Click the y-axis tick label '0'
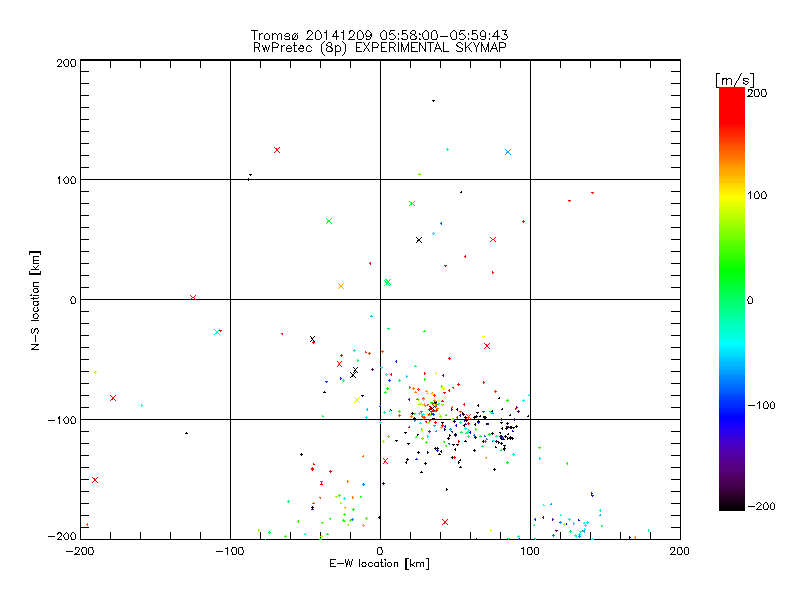Viewport: 800px width, 600px height. coord(73,300)
